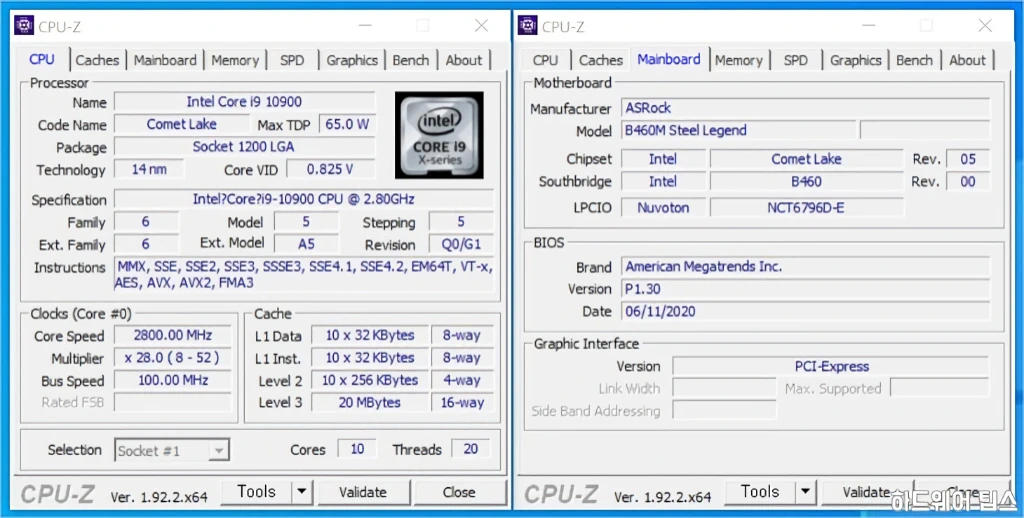Click Bus Speed value 100.00 MHz
The image size is (1024, 518).
[172, 380]
